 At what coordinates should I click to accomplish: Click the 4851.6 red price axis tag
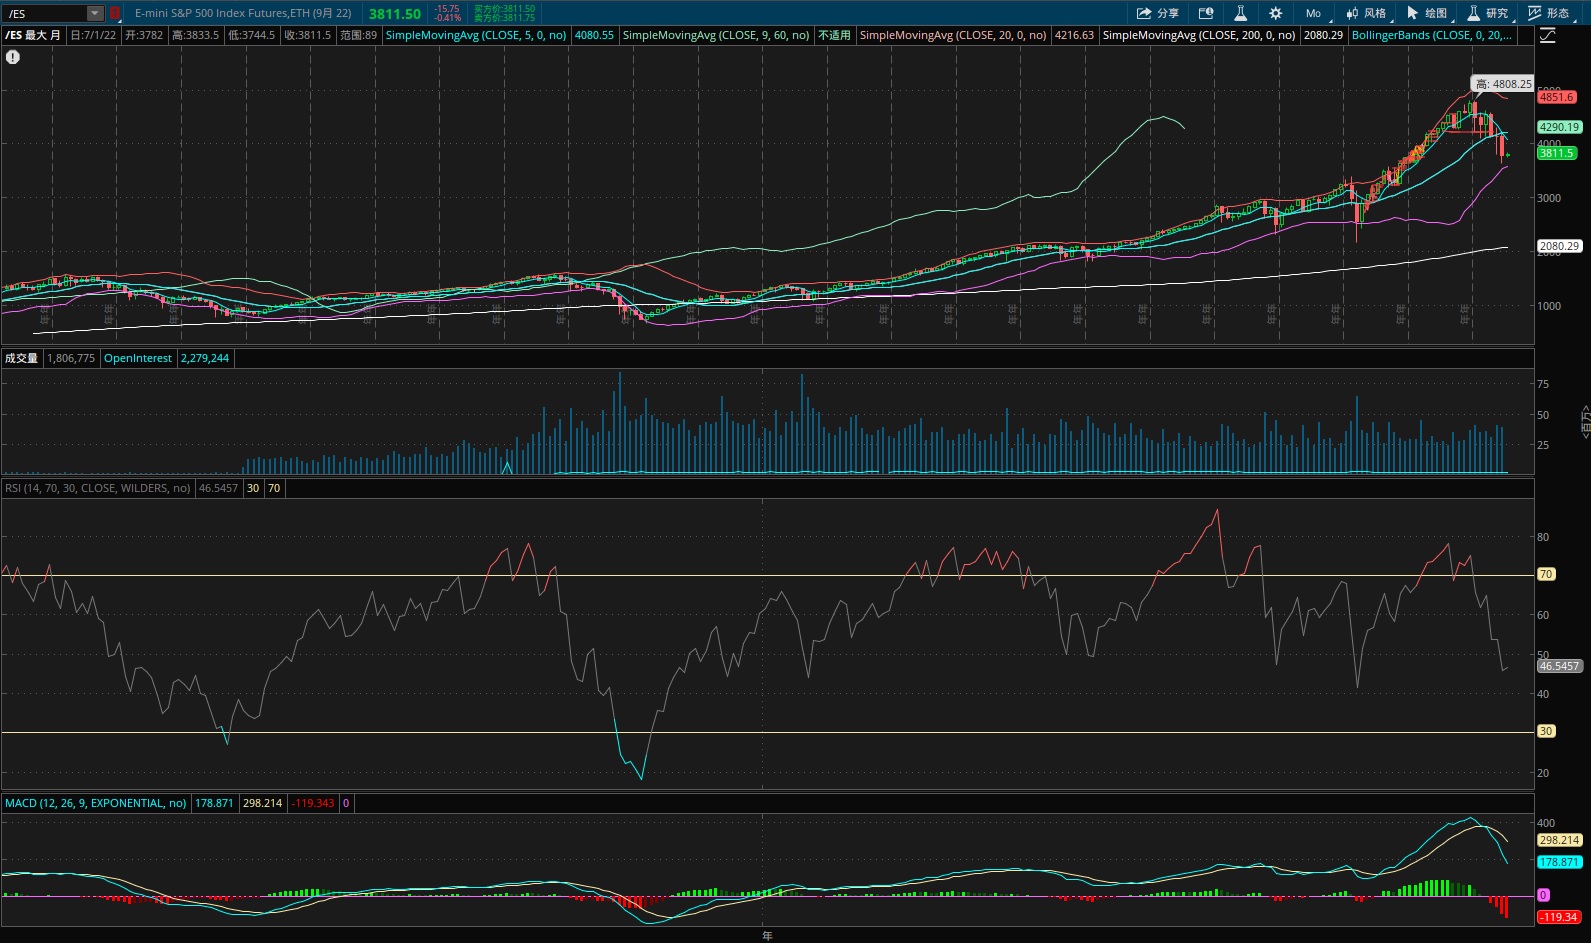tap(1557, 97)
